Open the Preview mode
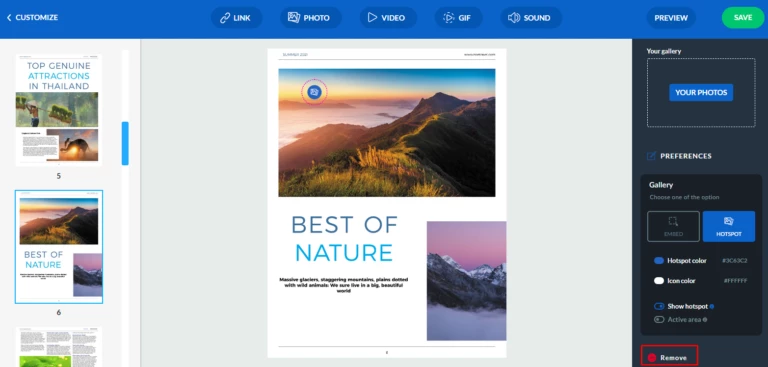Image resolution: width=768 pixels, height=367 pixels. coord(671,18)
